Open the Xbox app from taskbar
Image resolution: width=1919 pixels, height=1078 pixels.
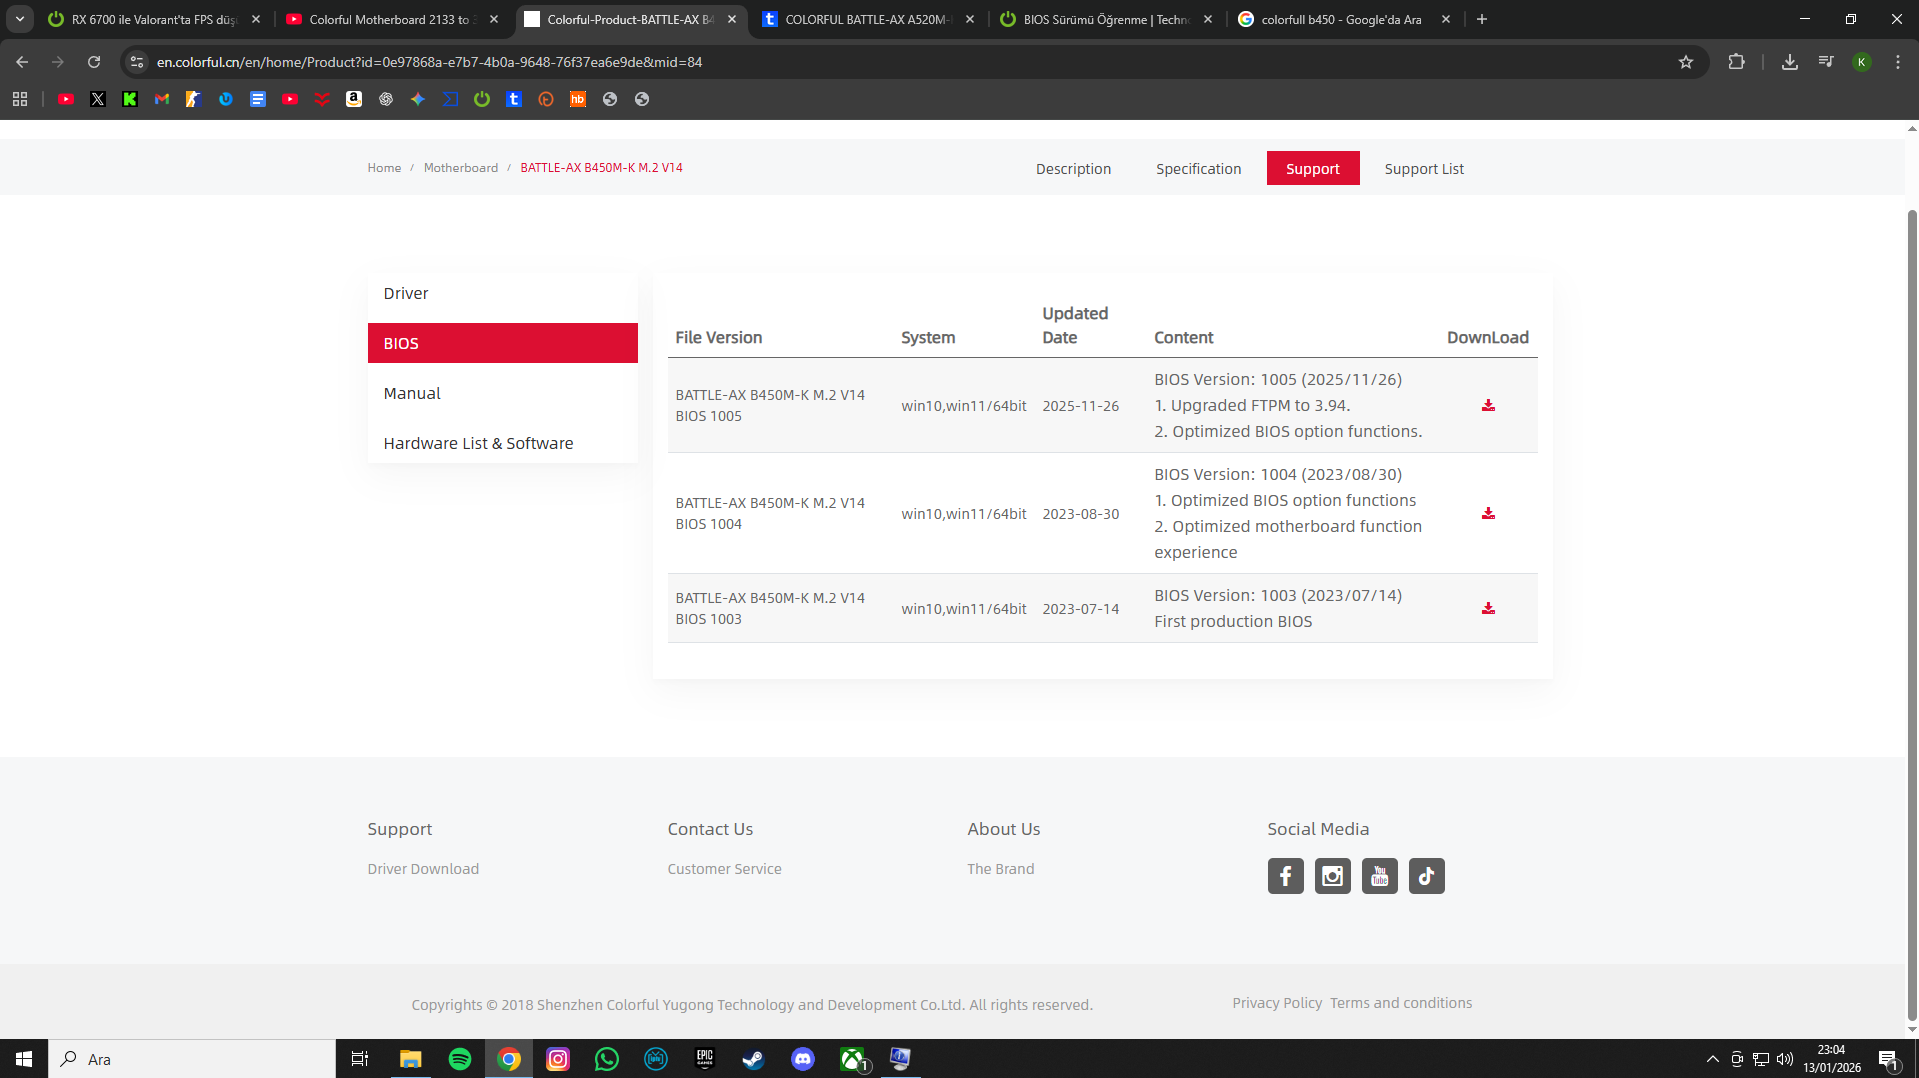click(x=852, y=1059)
